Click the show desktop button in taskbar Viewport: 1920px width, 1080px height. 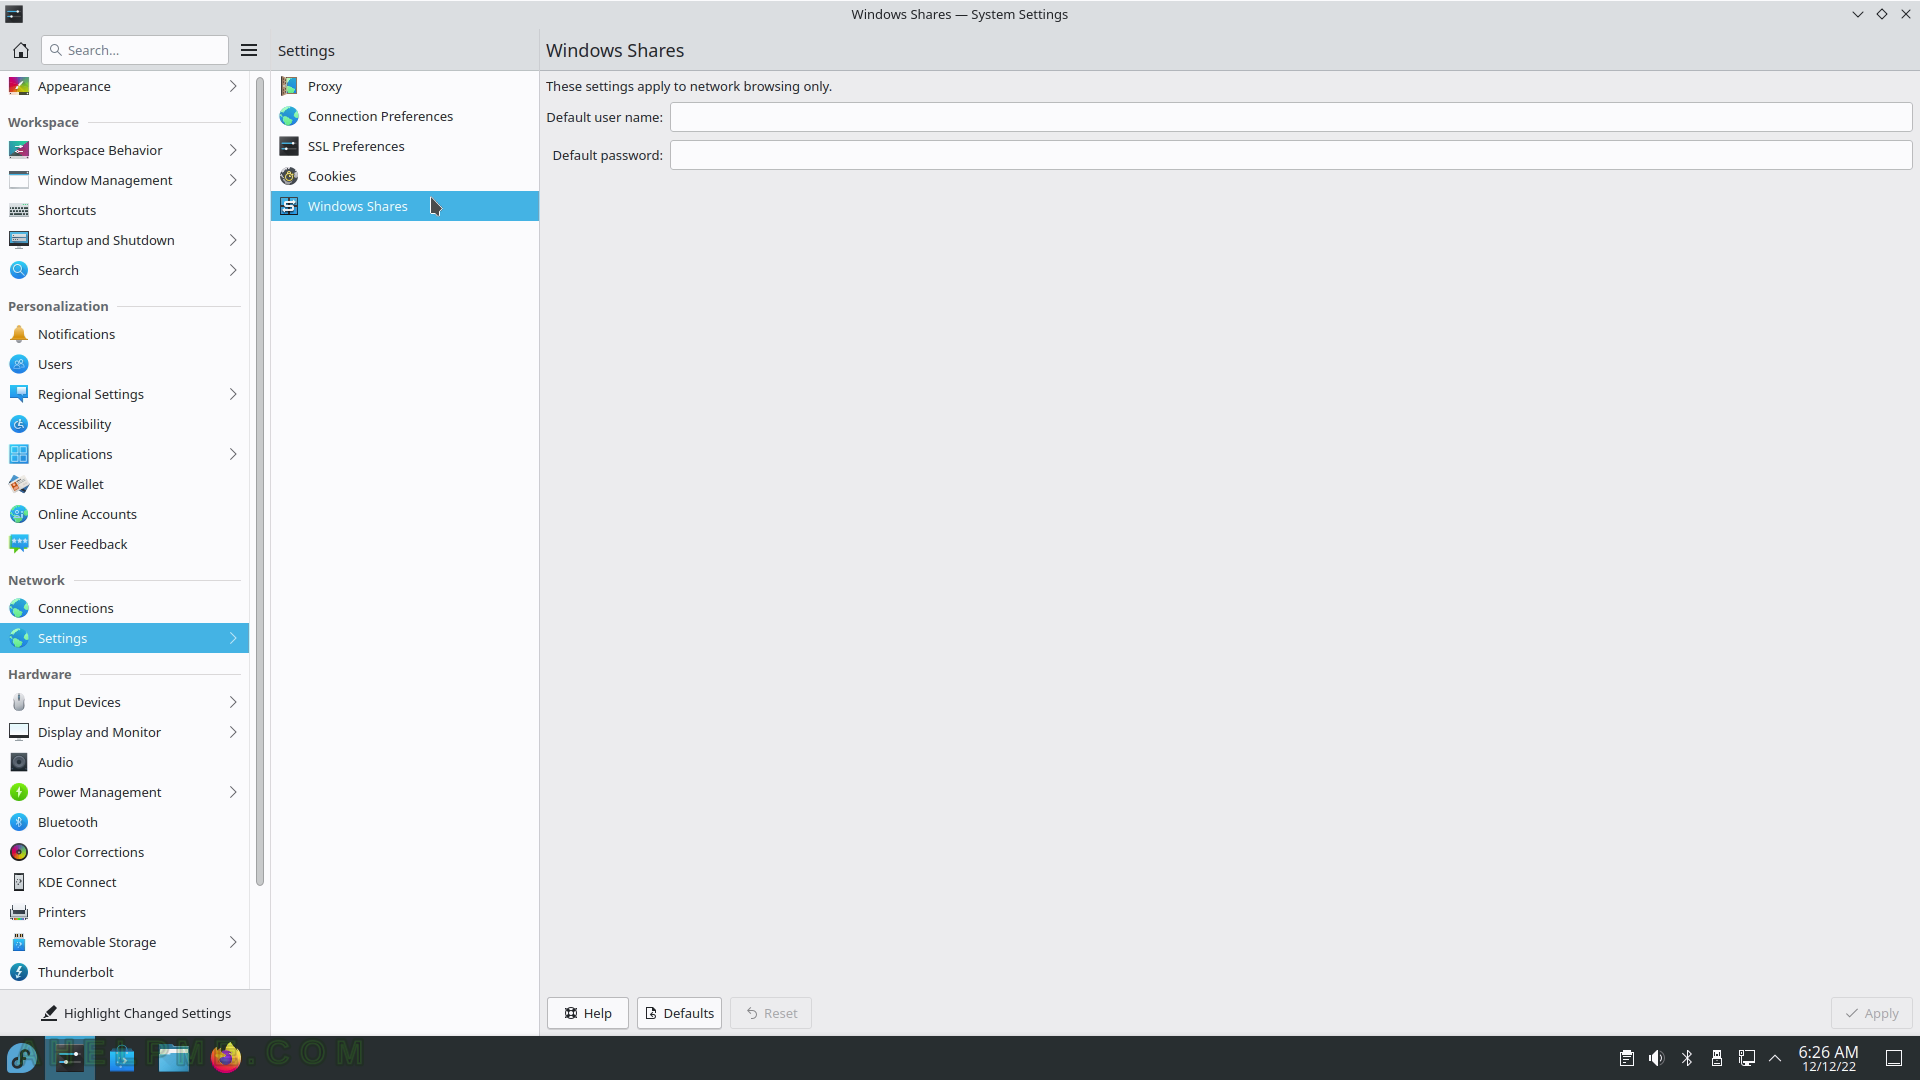pos(1894,1058)
